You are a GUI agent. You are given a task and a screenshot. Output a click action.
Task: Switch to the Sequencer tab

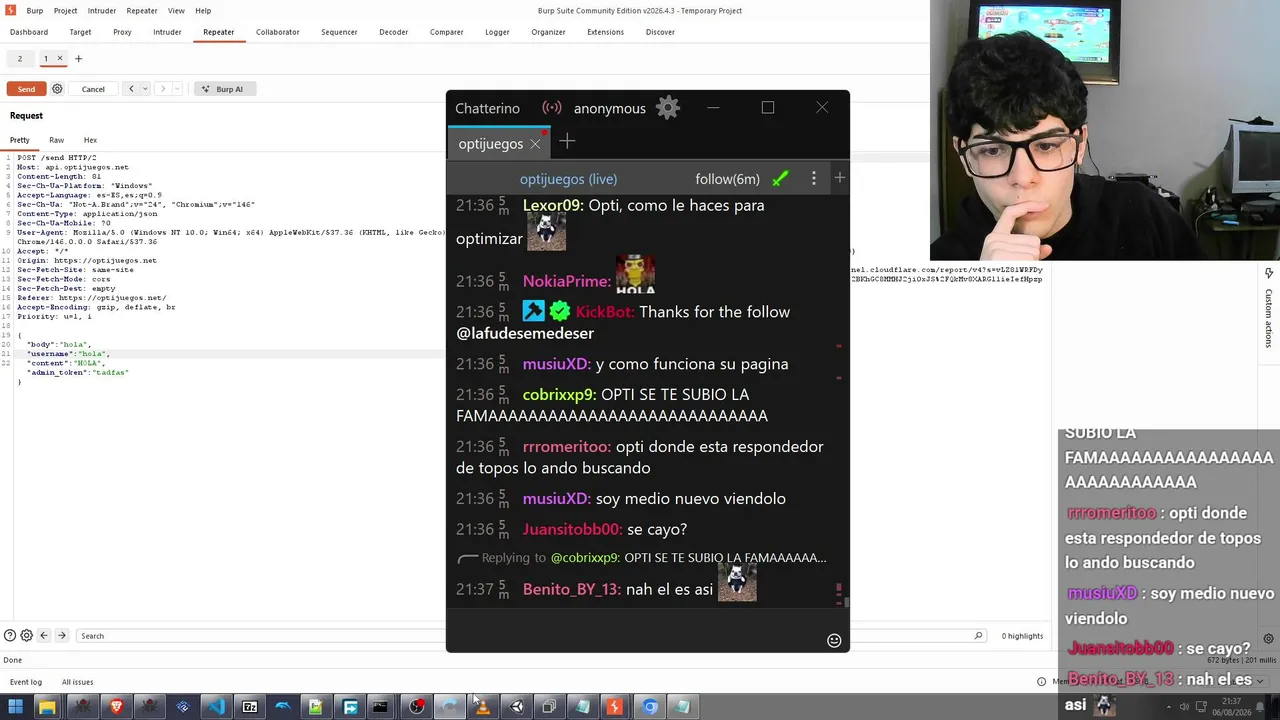(x=339, y=32)
